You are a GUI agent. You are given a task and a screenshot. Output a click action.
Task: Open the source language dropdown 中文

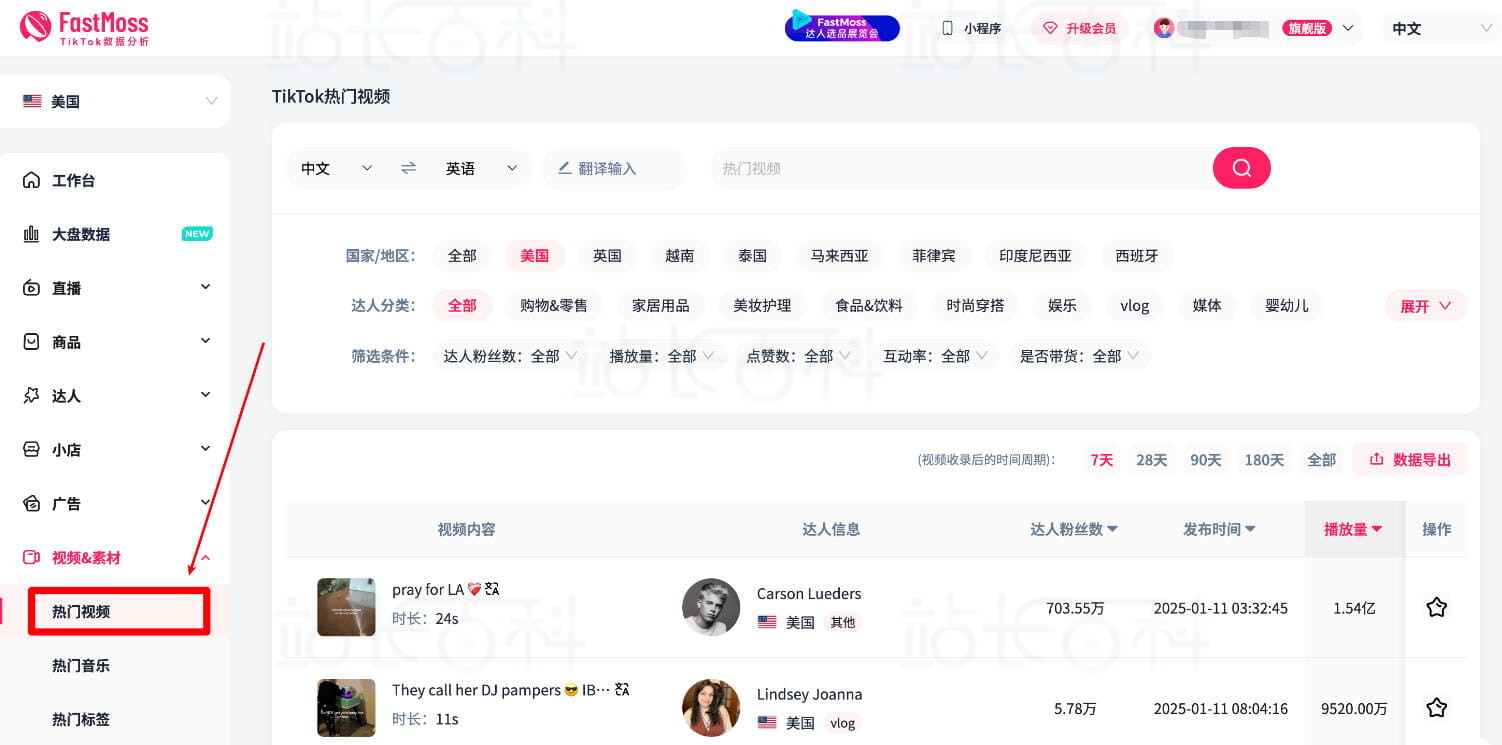(x=336, y=168)
